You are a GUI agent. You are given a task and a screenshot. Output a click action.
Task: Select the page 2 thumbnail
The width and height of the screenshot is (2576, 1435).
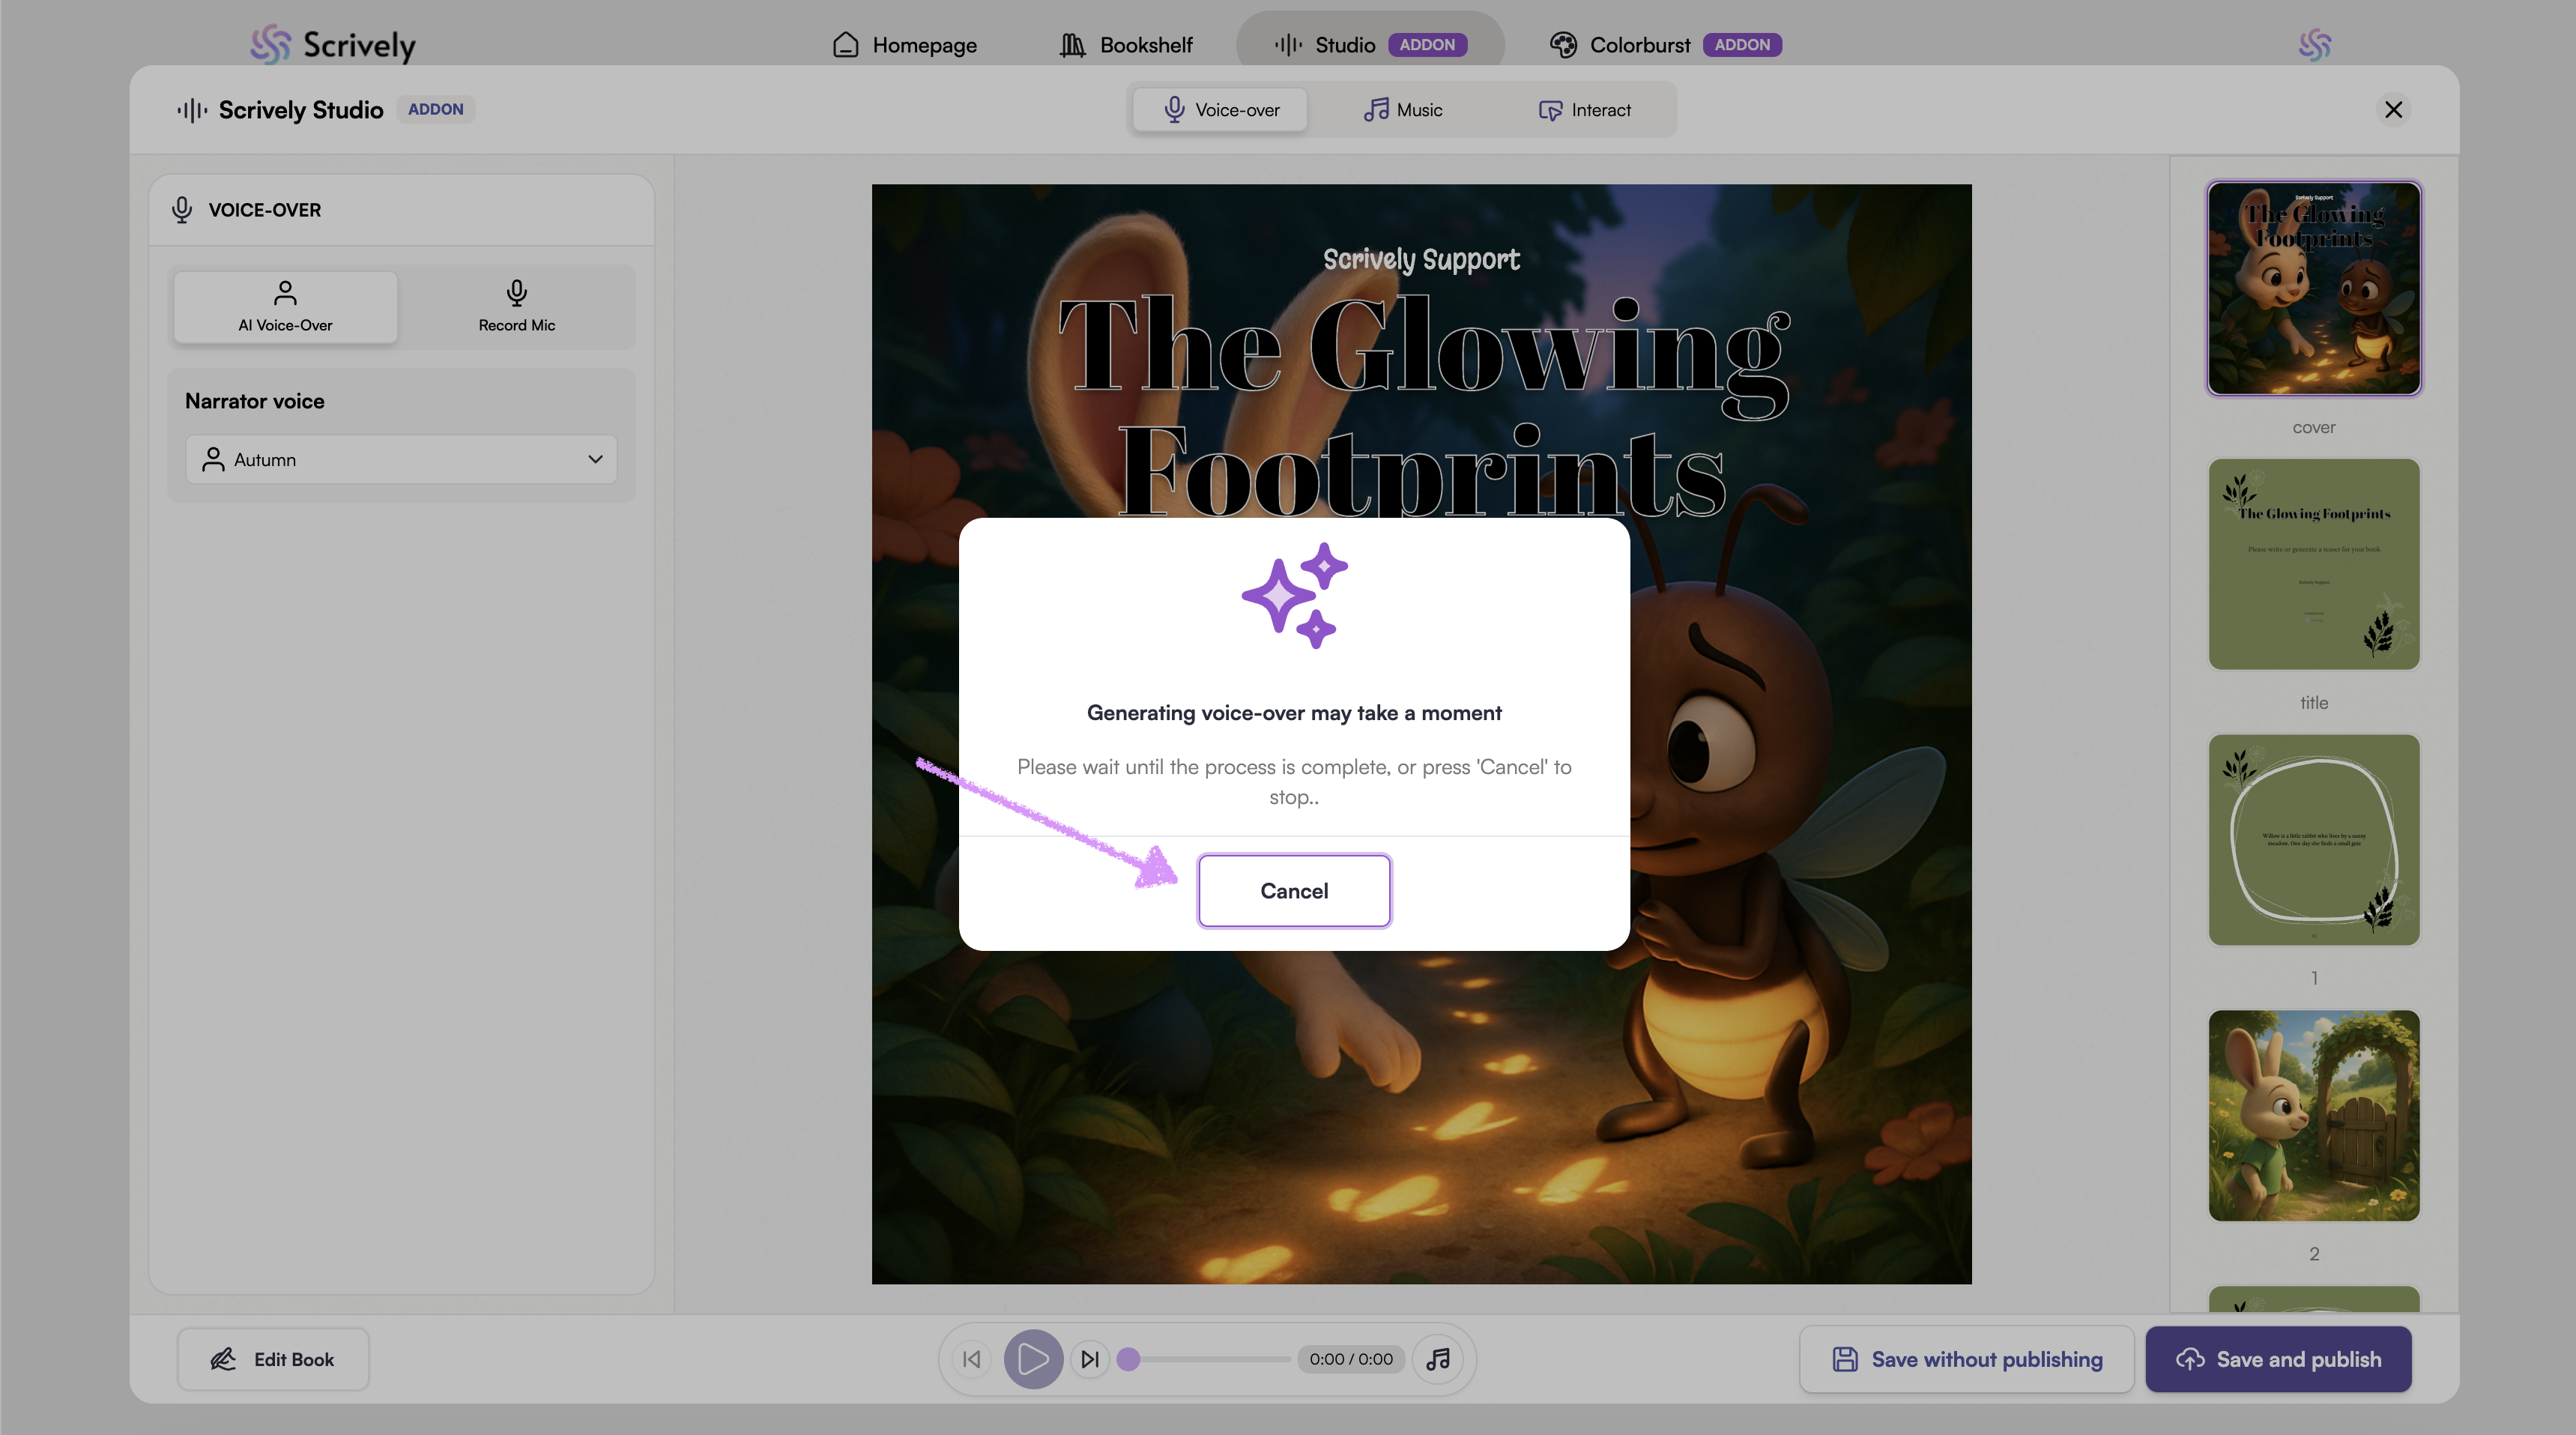pyautogui.click(x=2313, y=1115)
